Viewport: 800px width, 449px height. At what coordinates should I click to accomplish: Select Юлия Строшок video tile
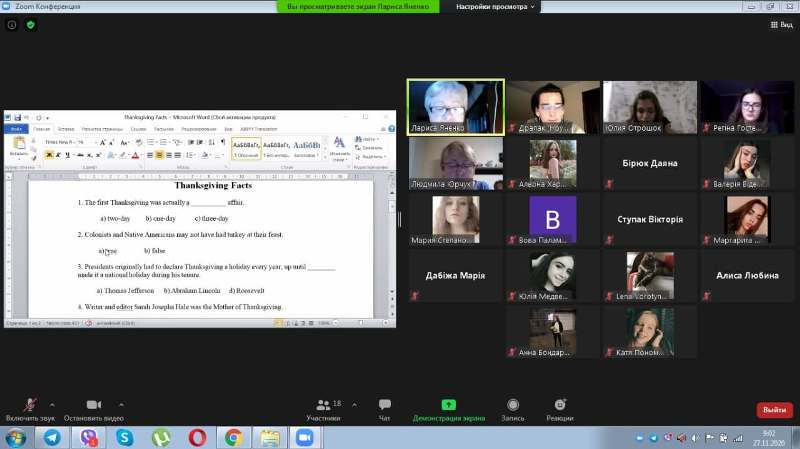pos(649,107)
